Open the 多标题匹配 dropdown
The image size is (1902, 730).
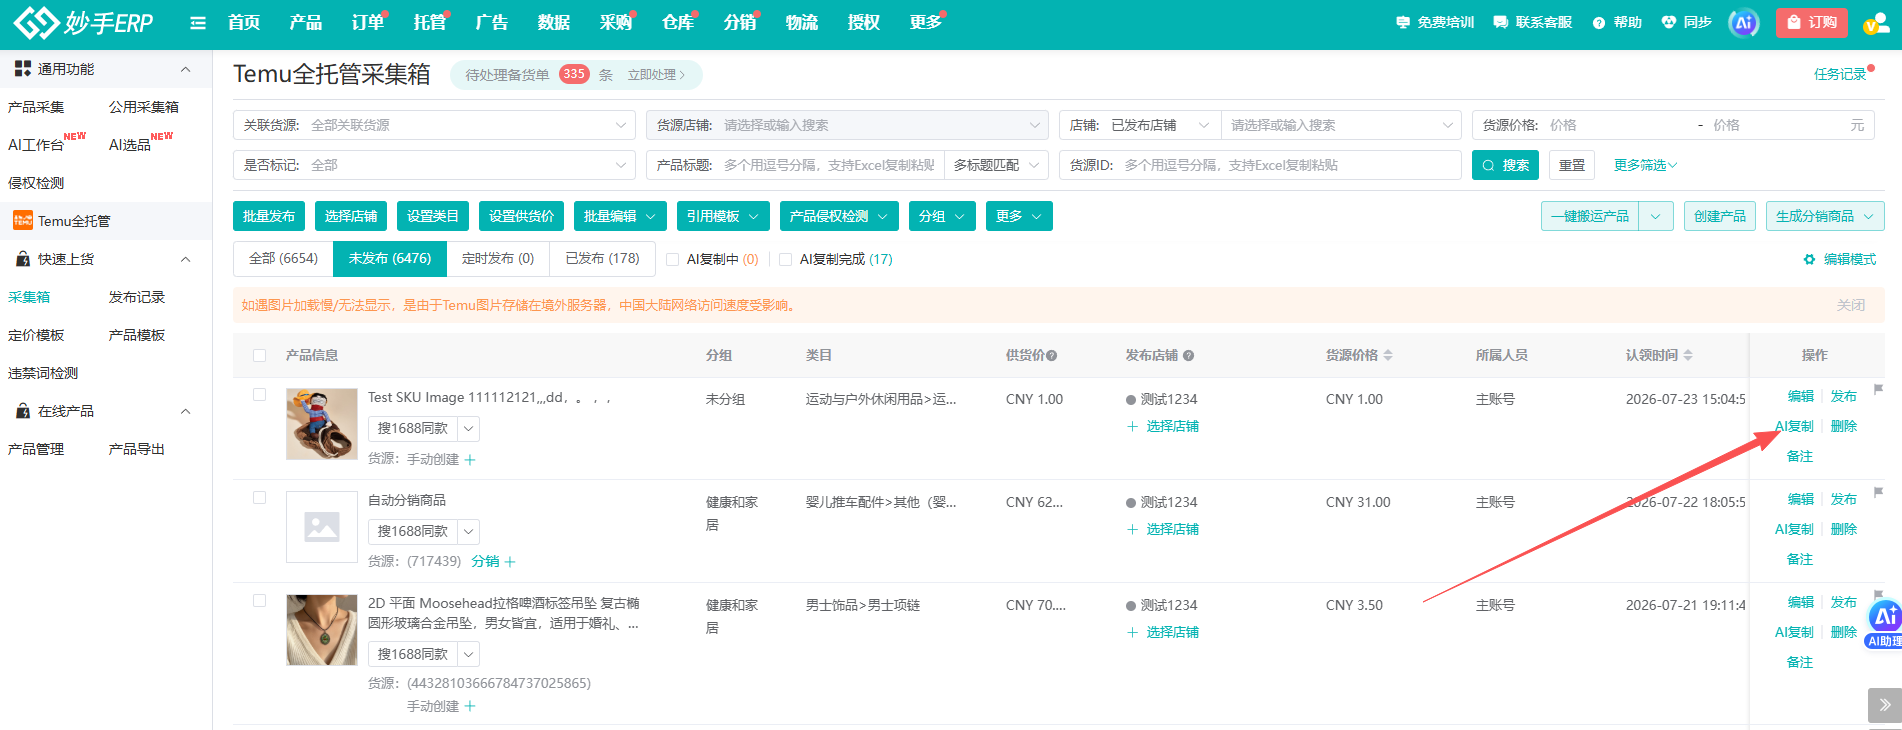click(996, 165)
